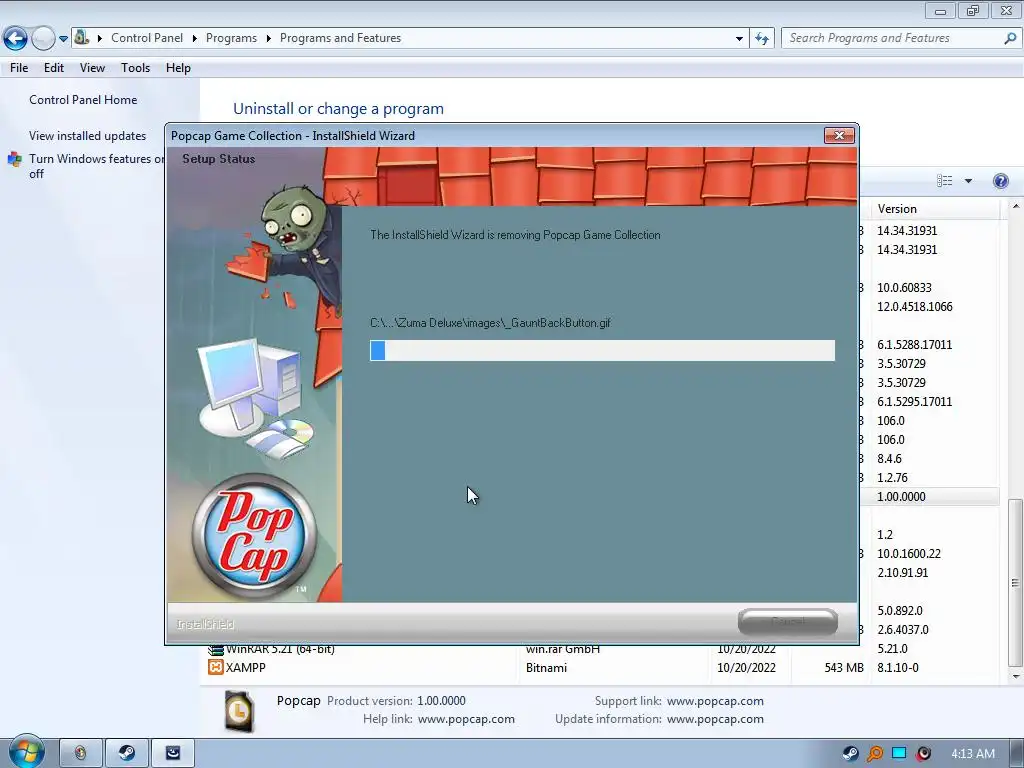1024x768 pixels.
Task: Click the 4:13 AM taskbar clock
Action: pos(972,754)
